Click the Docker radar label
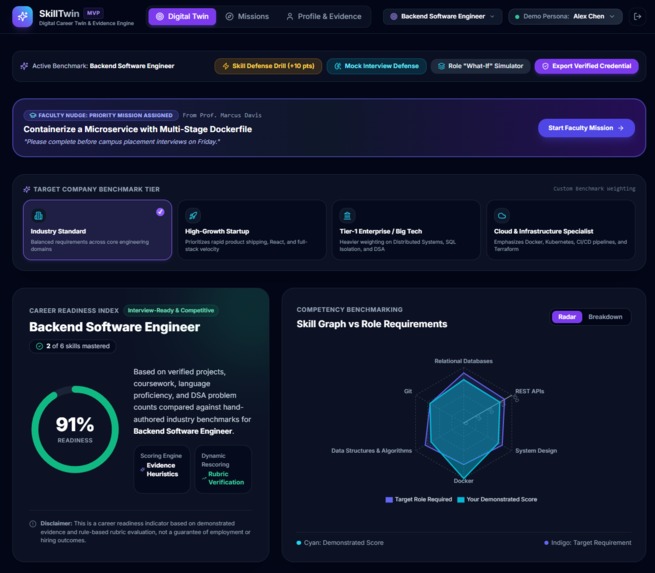Screen dimensions: 655x573 tap(463, 481)
